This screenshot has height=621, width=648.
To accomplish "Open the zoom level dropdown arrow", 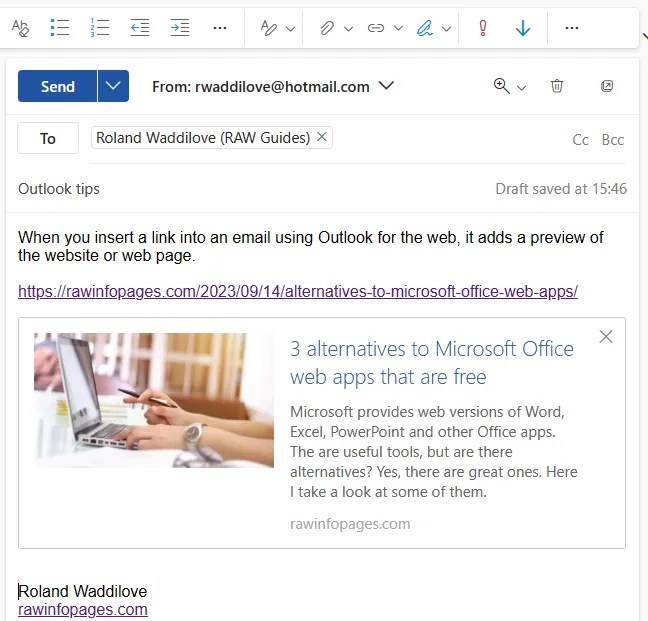I will coord(522,88).
